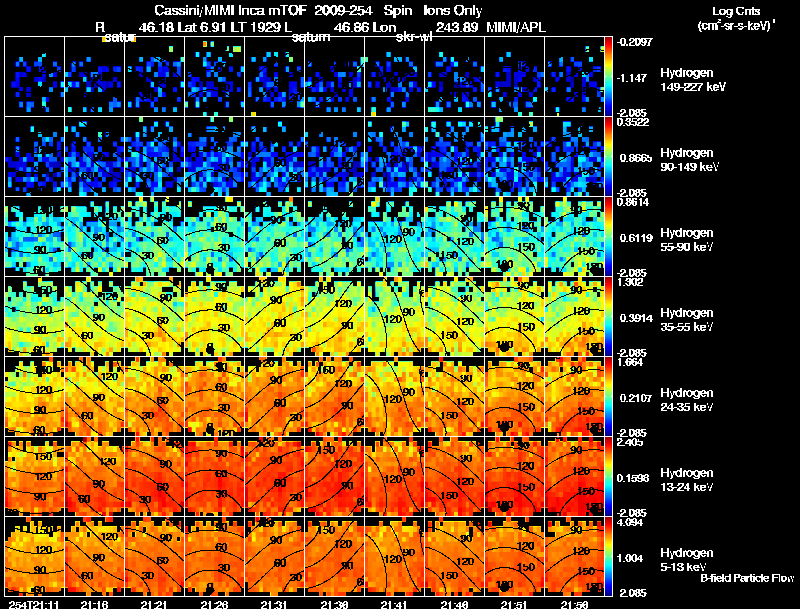Click the 'Hydrogen 24-35 keV' label
Image resolution: width=800 pixels, height=609 pixels.
[x=686, y=400]
